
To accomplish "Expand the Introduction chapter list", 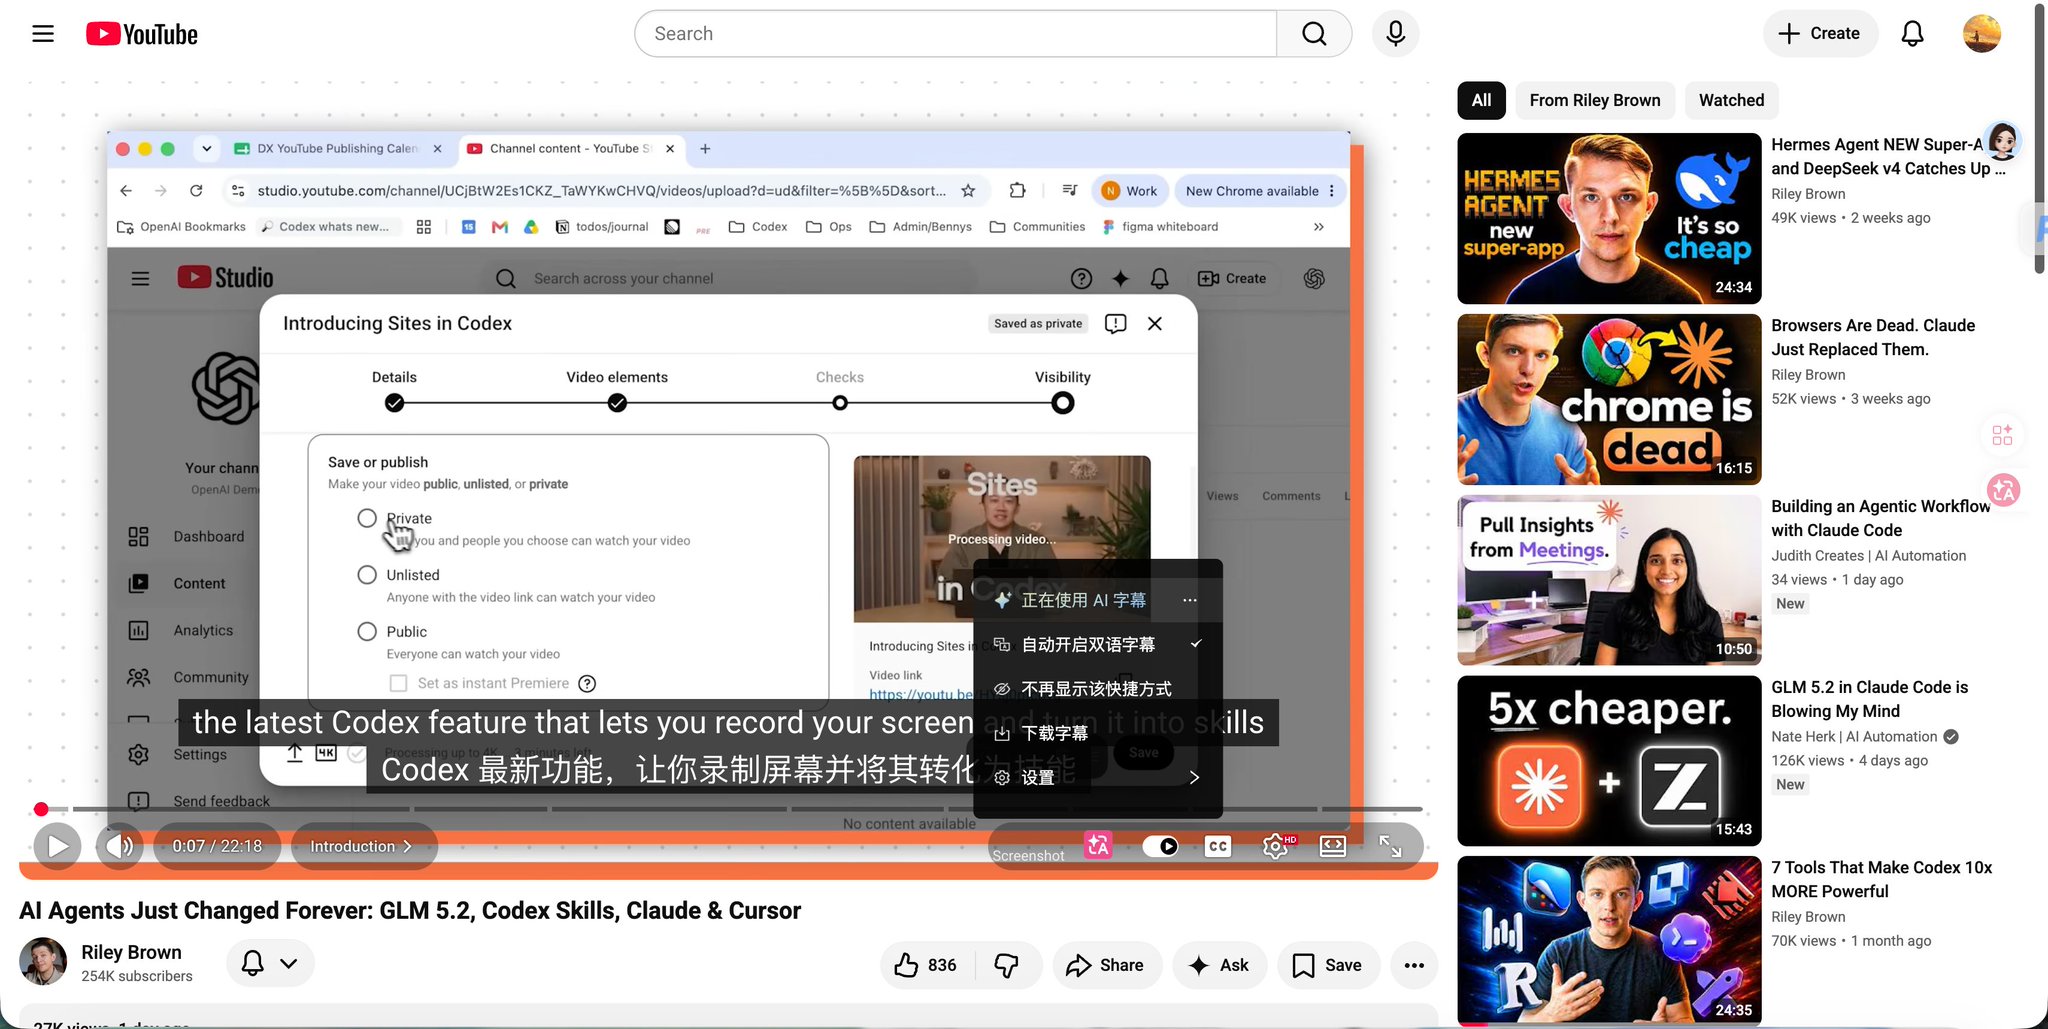I will (363, 846).
